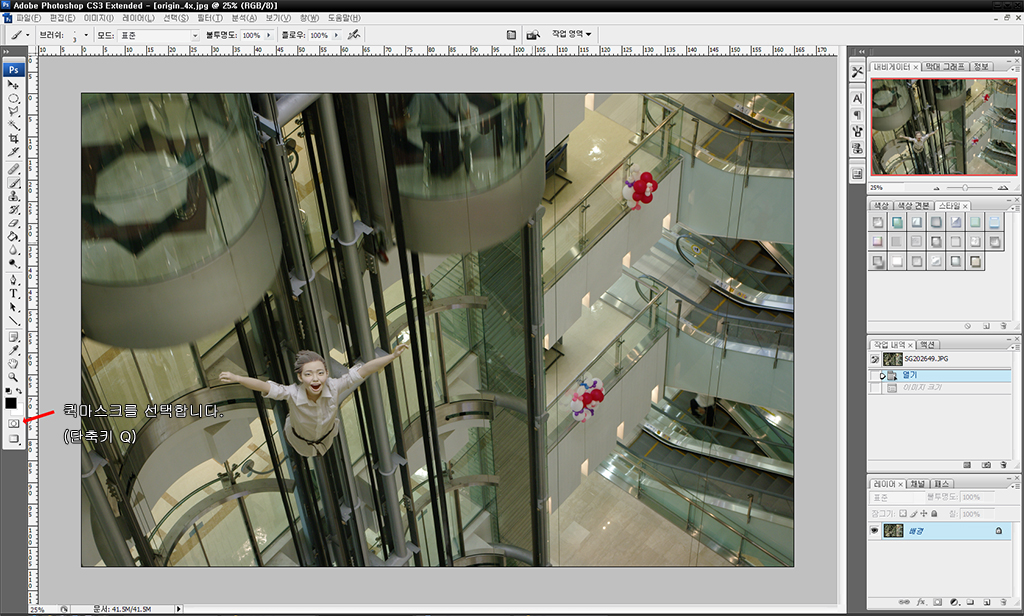Select the Notes tool
This screenshot has width=1024, height=616.
point(13,337)
